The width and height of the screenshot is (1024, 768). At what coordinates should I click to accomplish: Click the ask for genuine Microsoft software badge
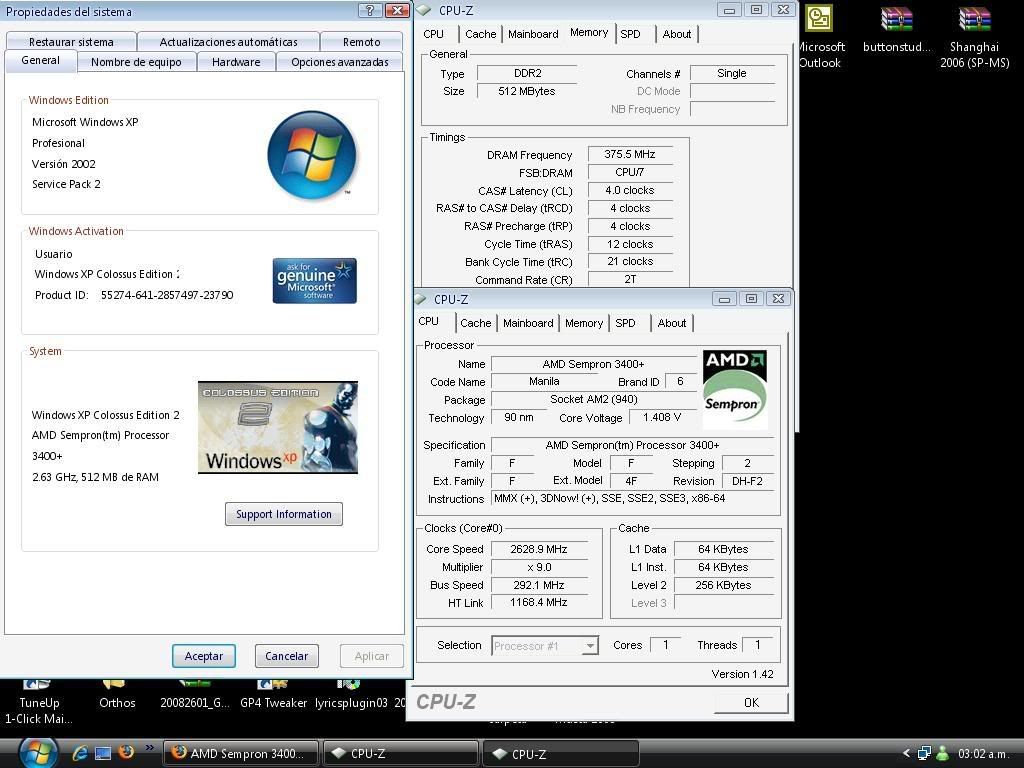click(315, 281)
